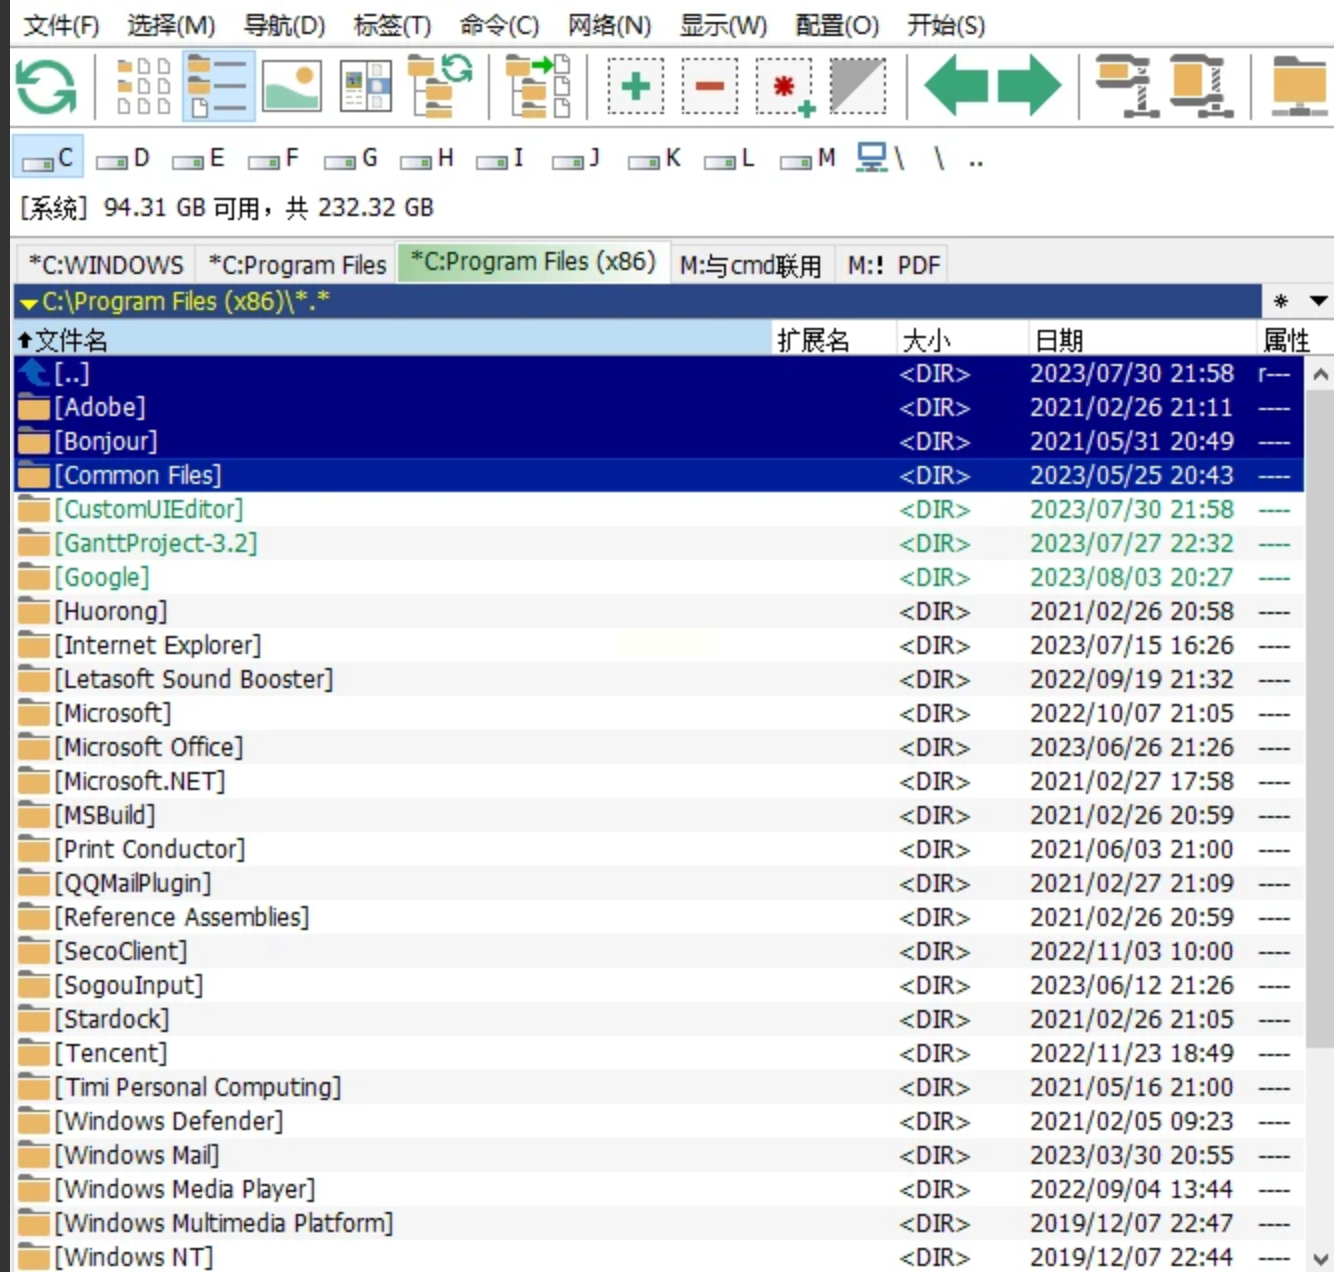Image resolution: width=1334 pixels, height=1272 pixels.
Task: Click the green plus select-group icon
Action: (x=635, y=87)
